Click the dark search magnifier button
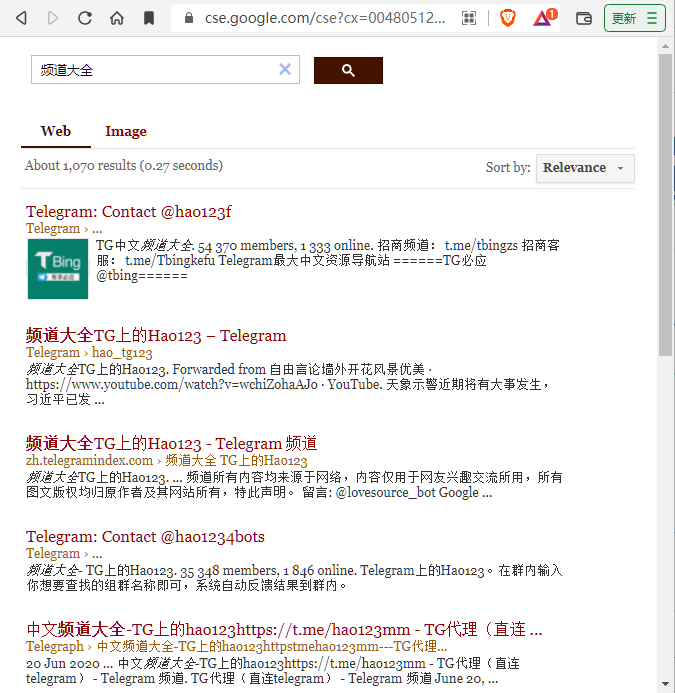This screenshot has height=693, width=675. click(348, 70)
